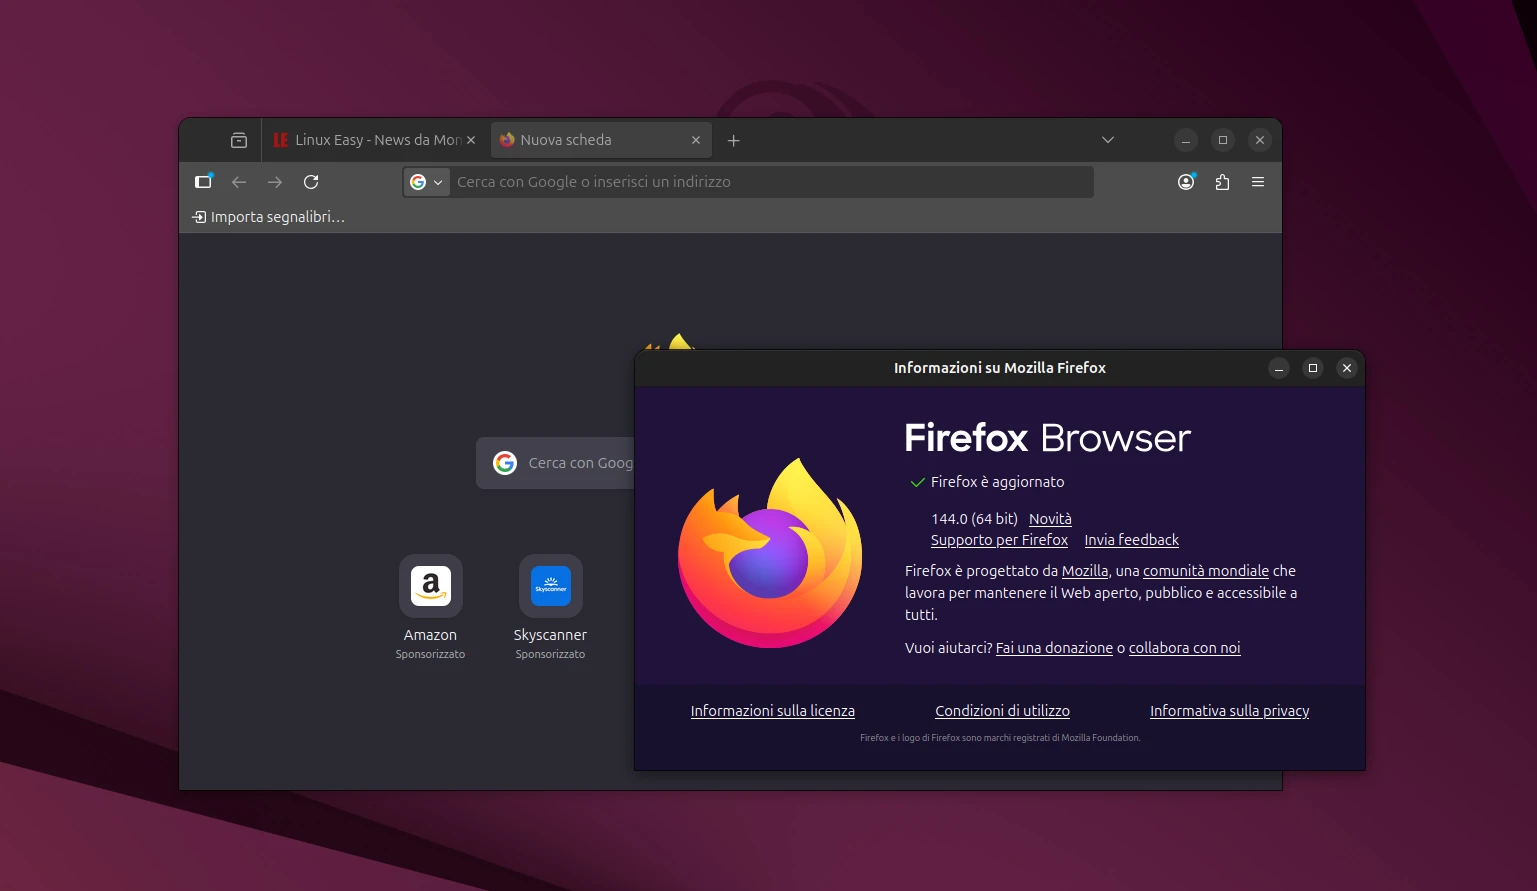
Task: Reload the current page
Action: (x=311, y=181)
